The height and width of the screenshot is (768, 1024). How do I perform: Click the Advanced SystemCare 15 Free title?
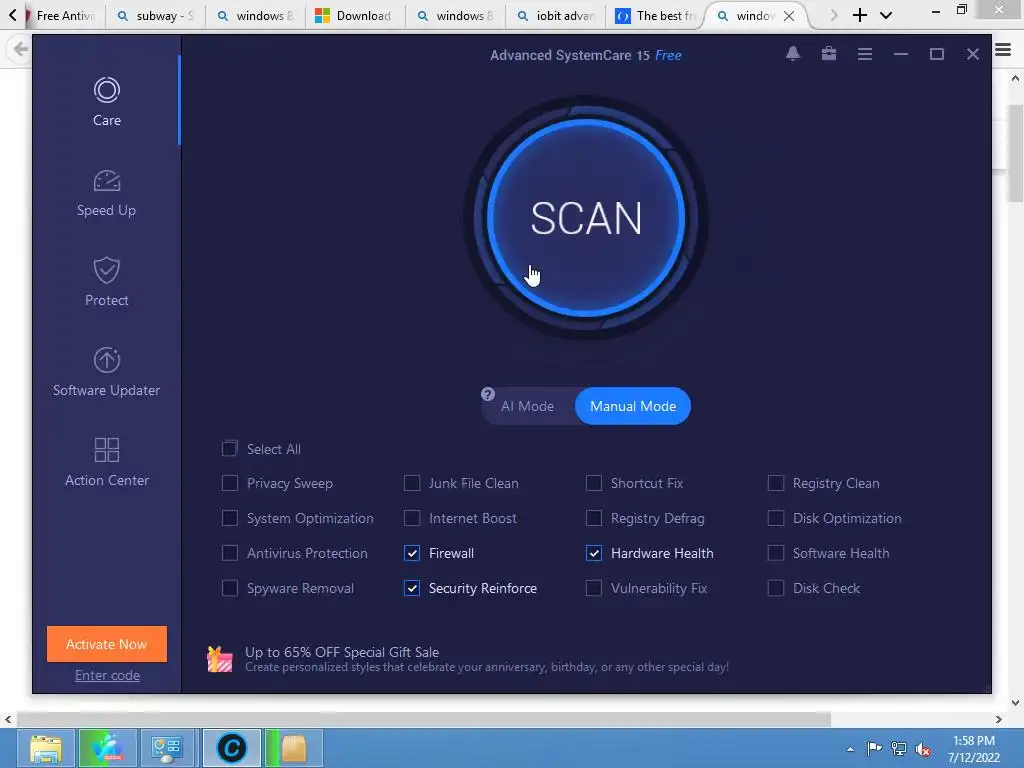(x=585, y=56)
